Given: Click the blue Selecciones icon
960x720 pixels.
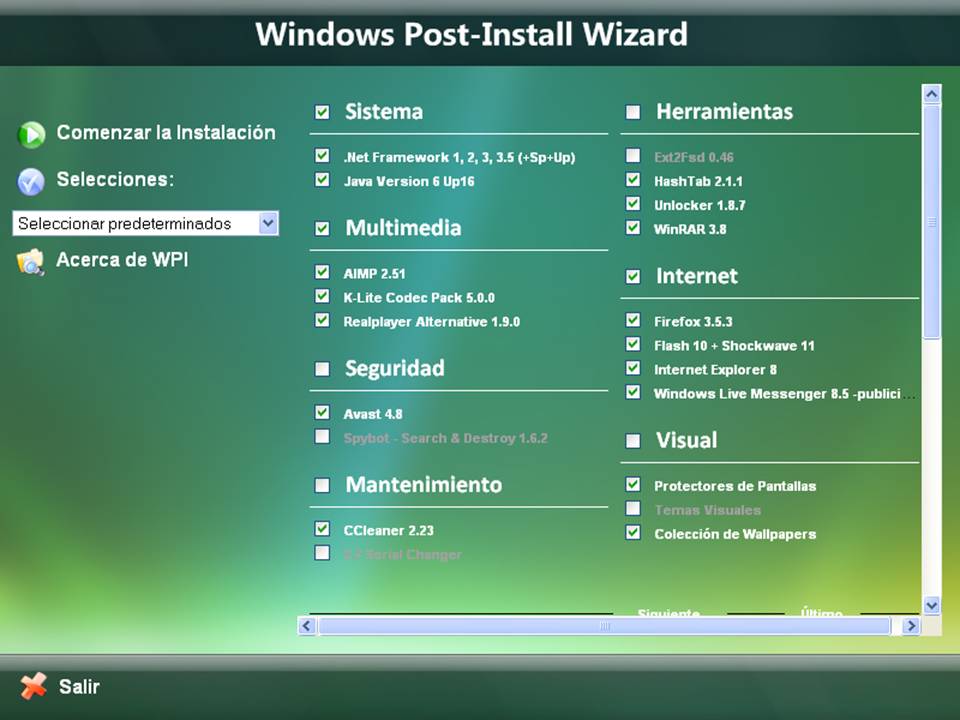Looking at the screenshot, I should point(31,180).
